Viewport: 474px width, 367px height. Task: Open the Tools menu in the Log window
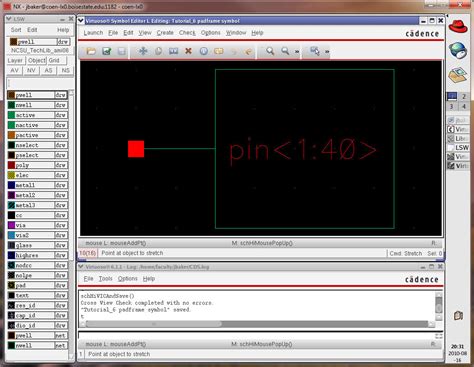105,278
